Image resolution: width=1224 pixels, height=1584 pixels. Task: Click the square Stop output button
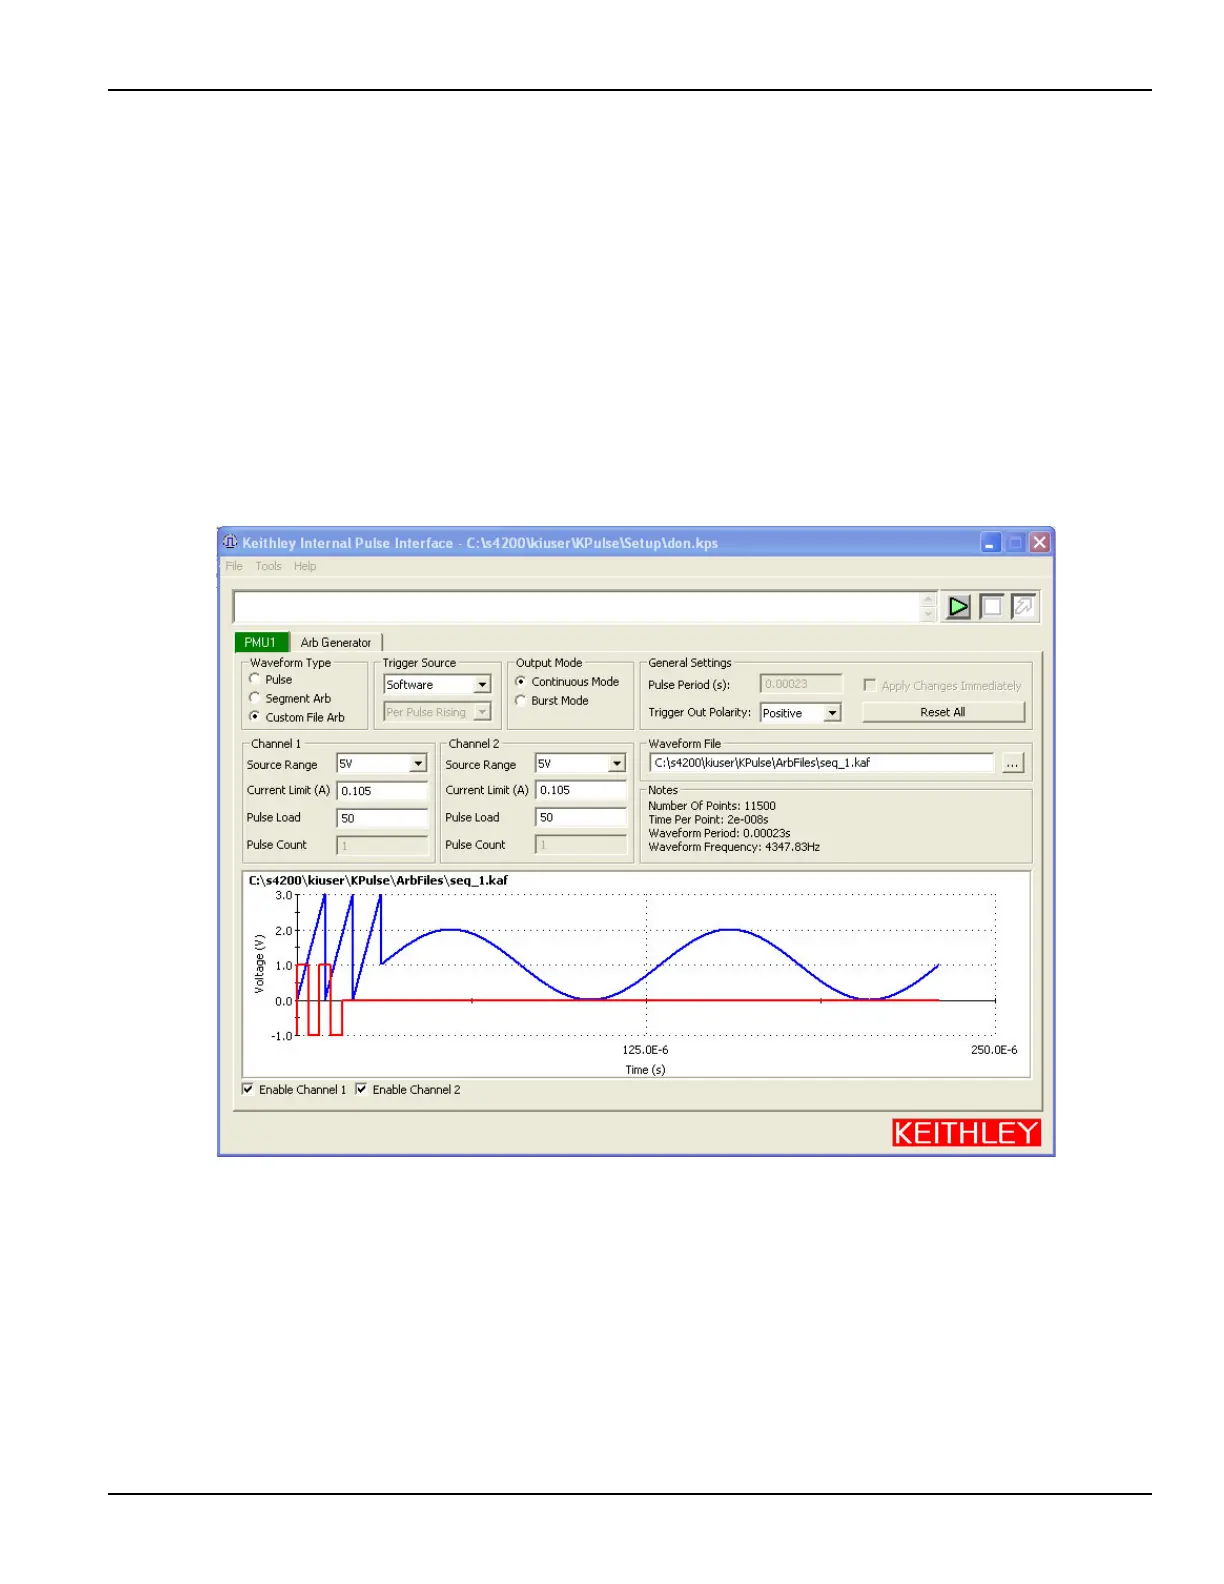point(991,607)
